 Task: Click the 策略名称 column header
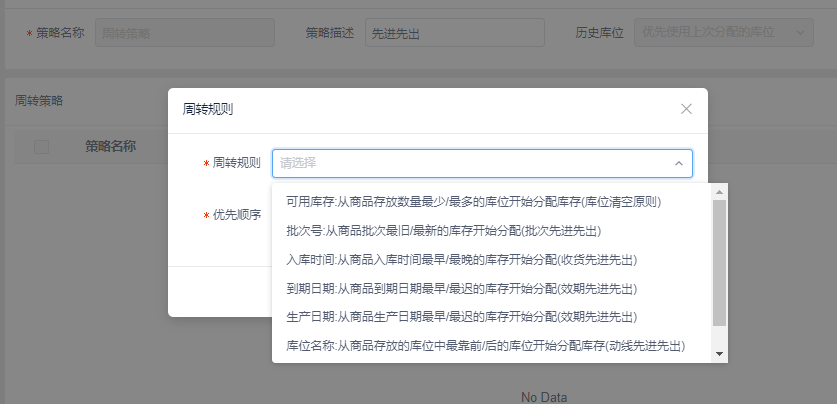[x=110, y=146]
